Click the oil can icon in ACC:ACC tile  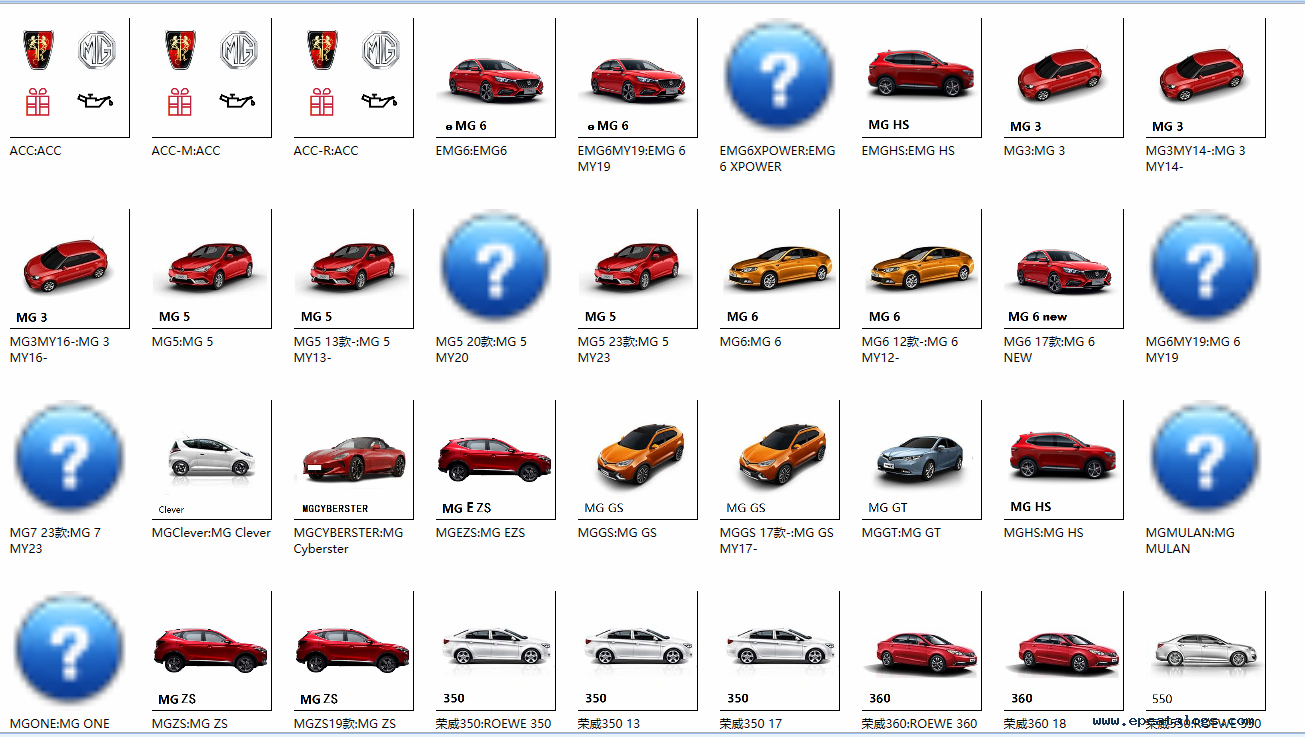[96, 102]
